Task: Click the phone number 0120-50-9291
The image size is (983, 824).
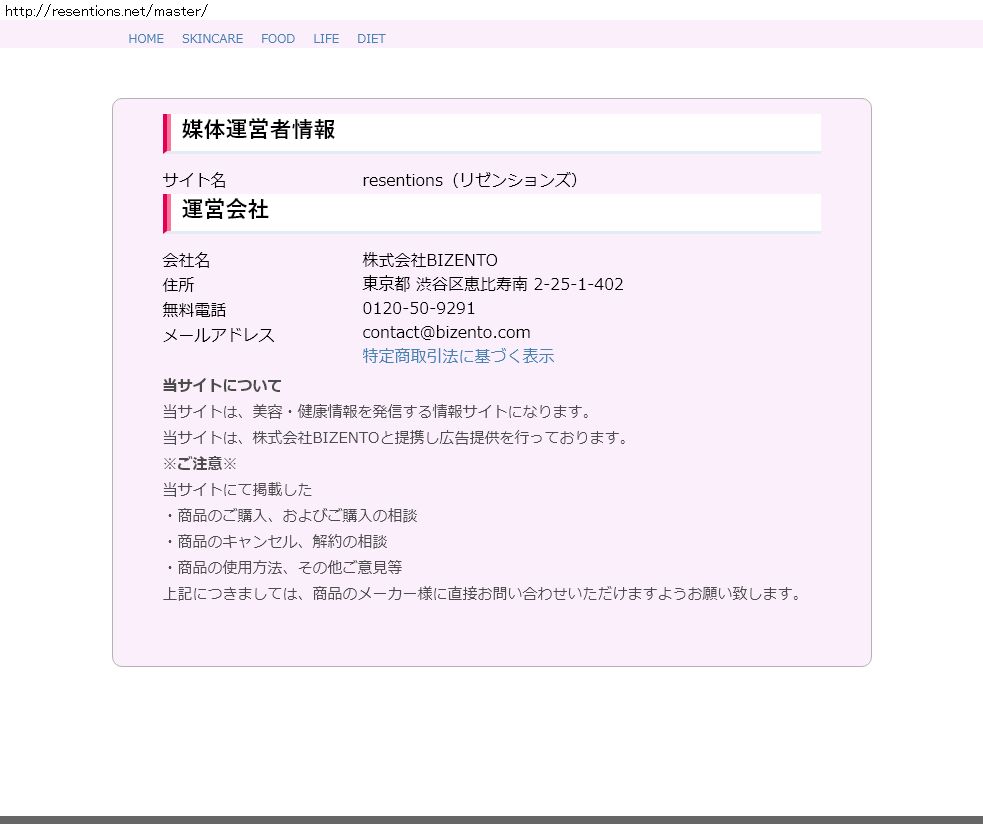Action: 419,308
